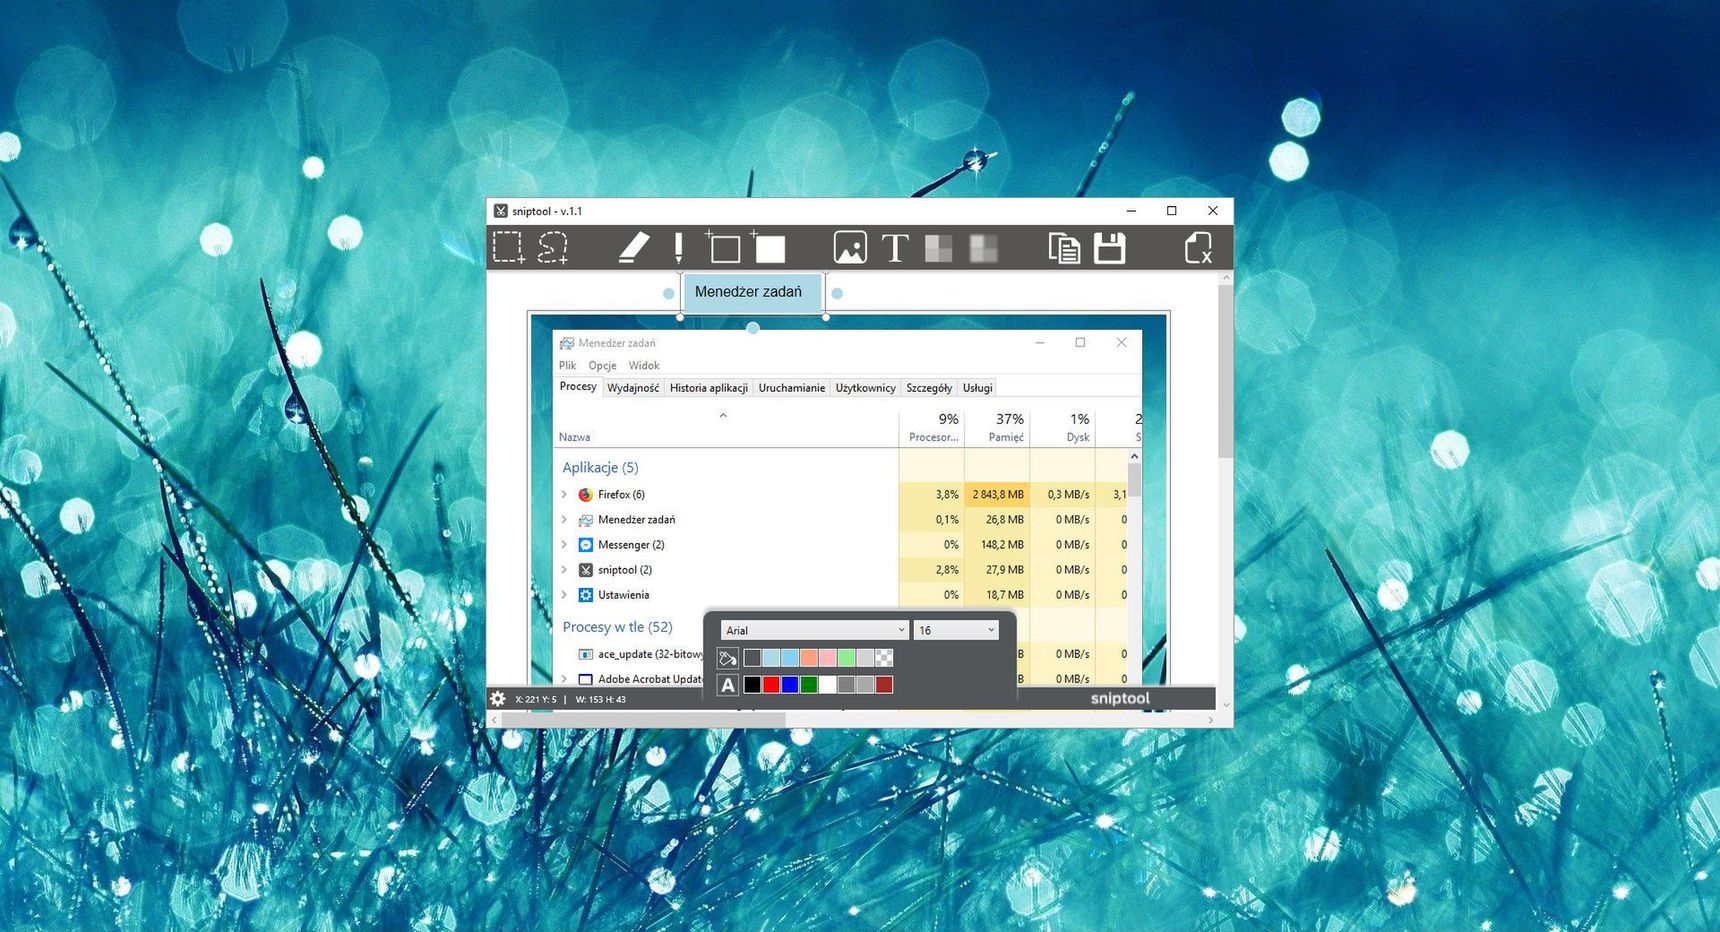Select the blur tool
Viewport: 1720px width, 932px height.
pos(984,248)
